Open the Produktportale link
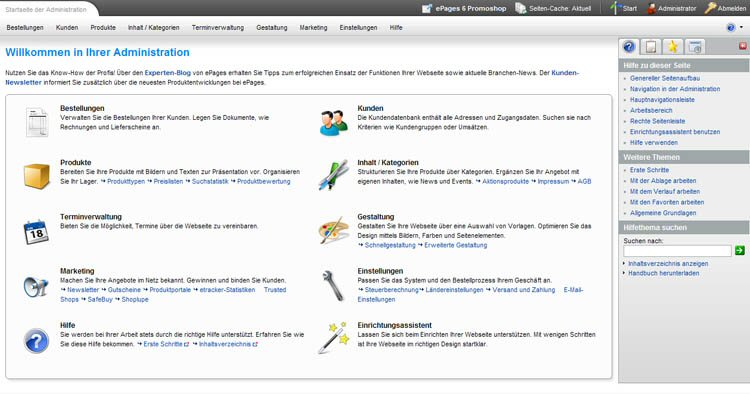The width and height of the screenshot is (750, 394). coord(170,290)
